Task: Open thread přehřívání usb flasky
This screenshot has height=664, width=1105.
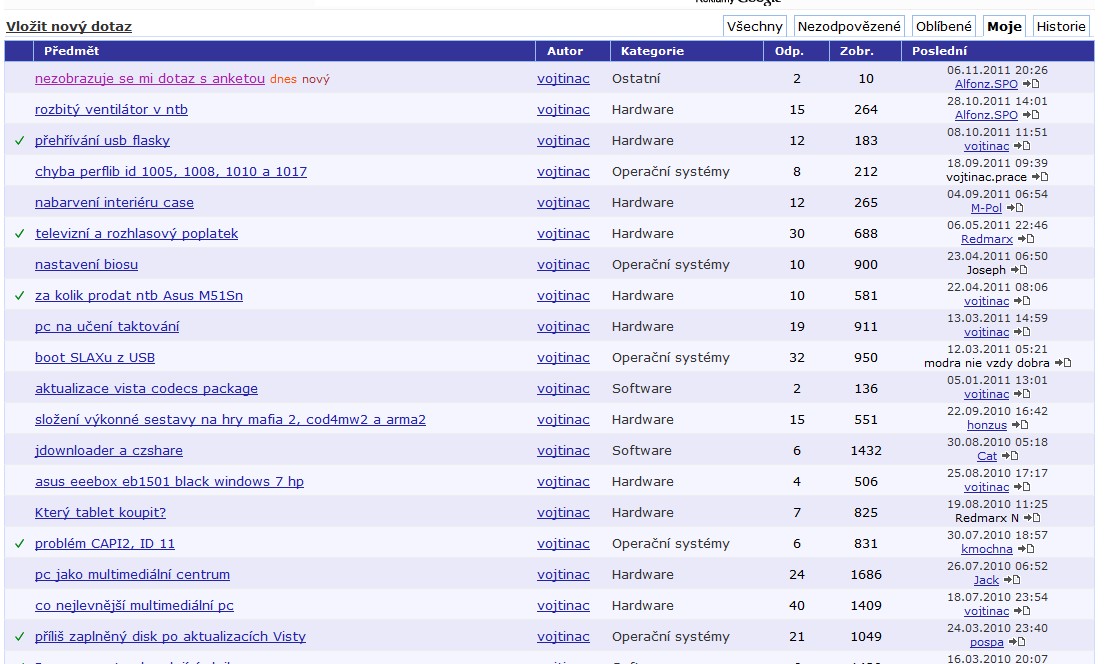Action: point(102,141)
